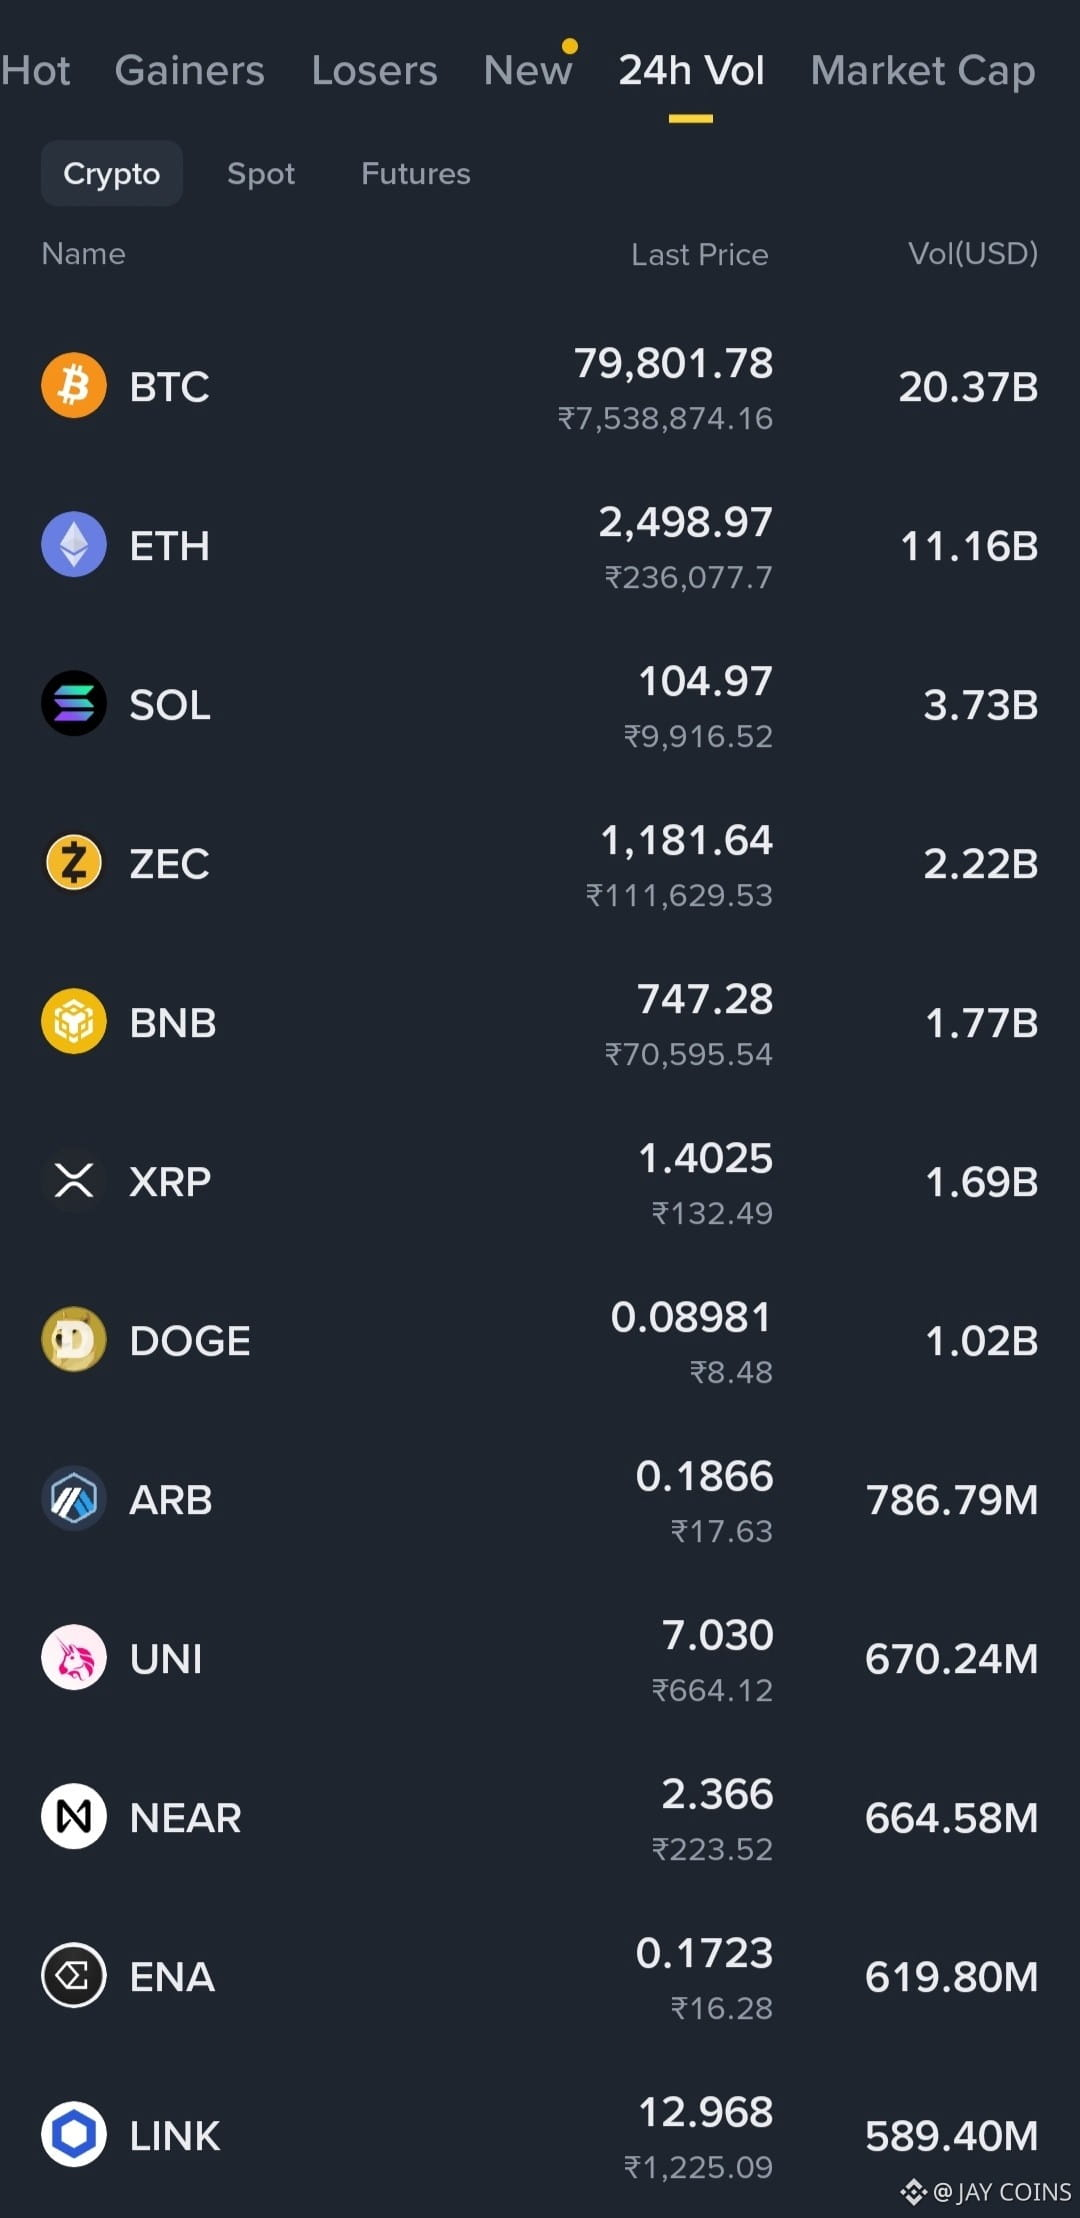
Task: Open the NEAR coin row
Action: coord(540,1817)
